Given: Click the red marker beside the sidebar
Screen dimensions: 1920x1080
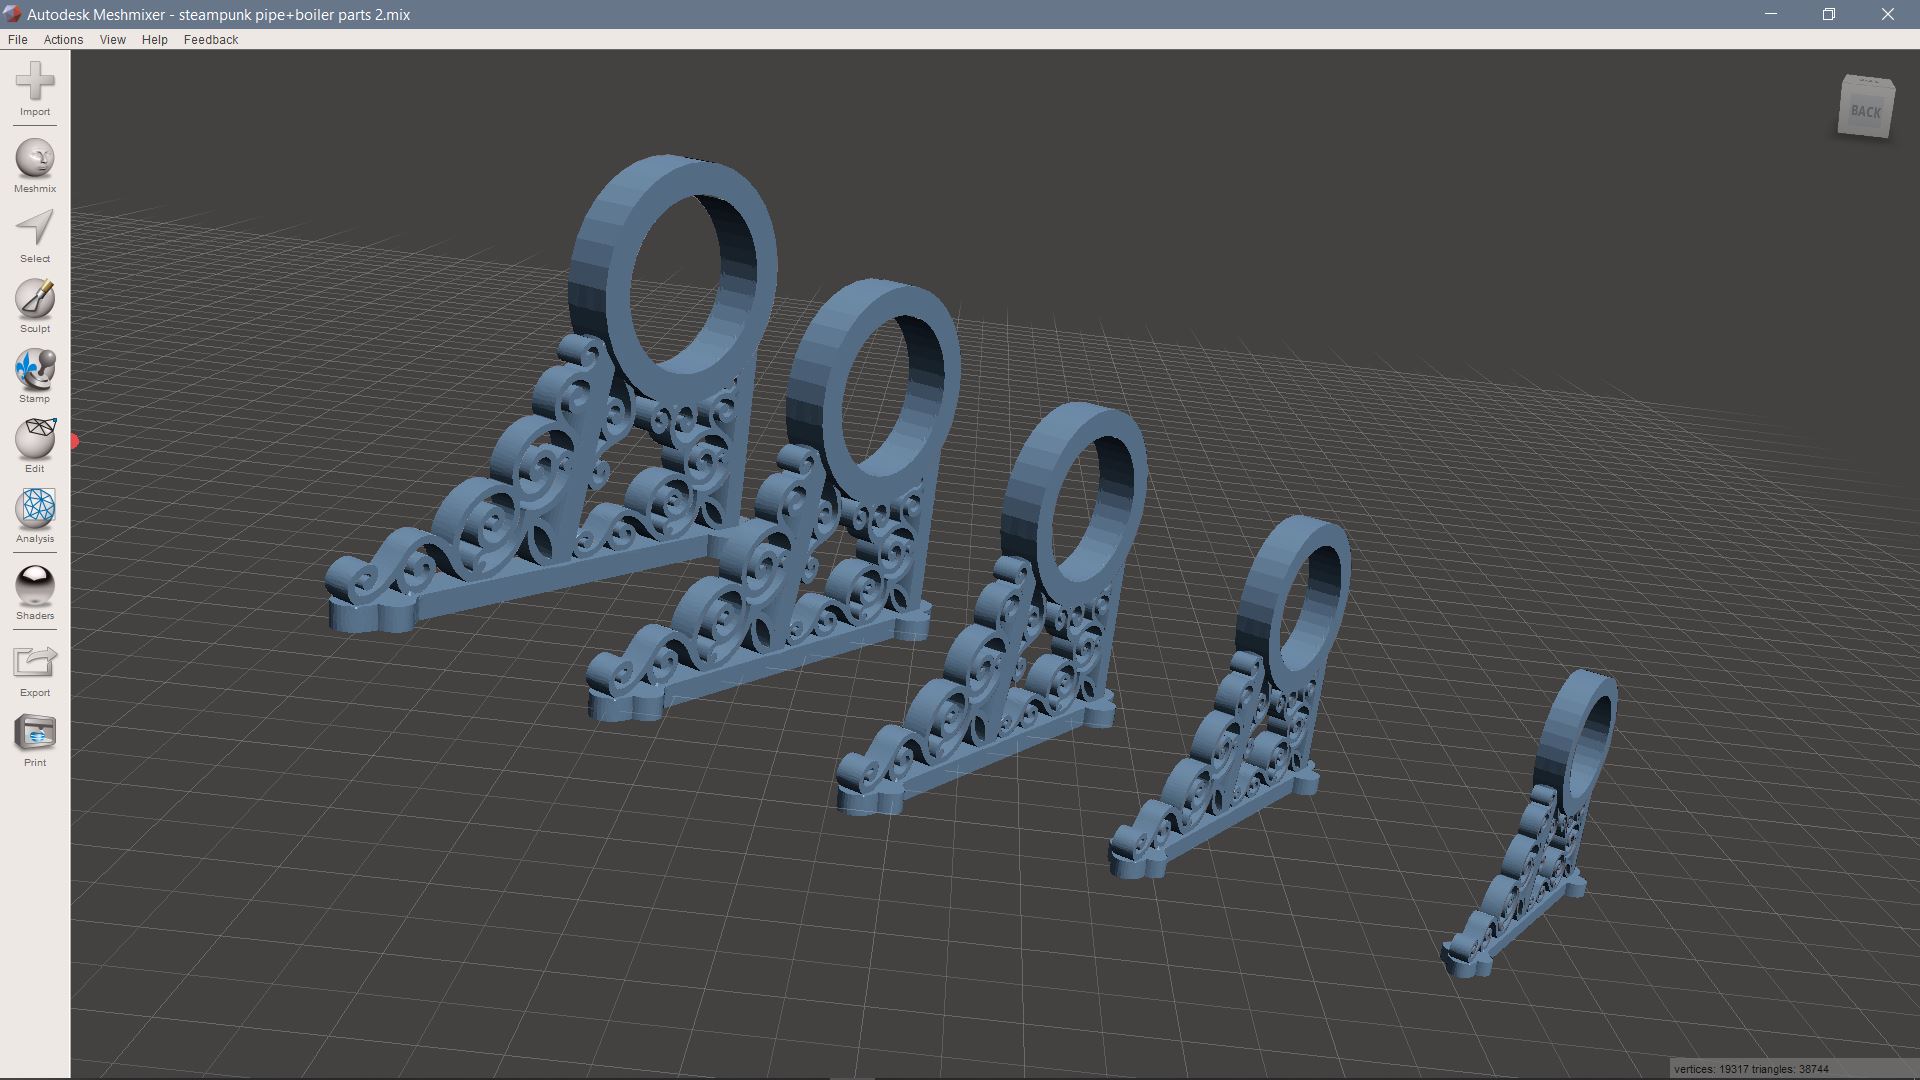Looking at the screenshot, I should tap(74, 441).
